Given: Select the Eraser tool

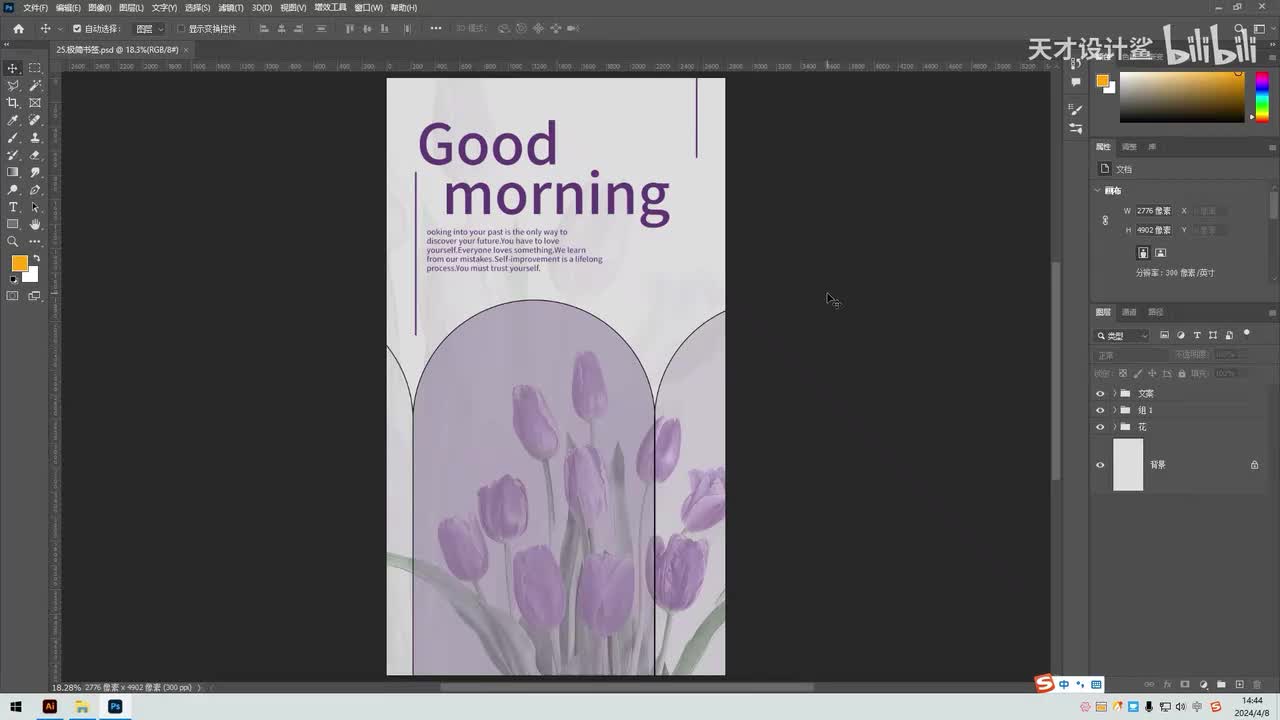Looking at the screenshot, I should point(35,155).
